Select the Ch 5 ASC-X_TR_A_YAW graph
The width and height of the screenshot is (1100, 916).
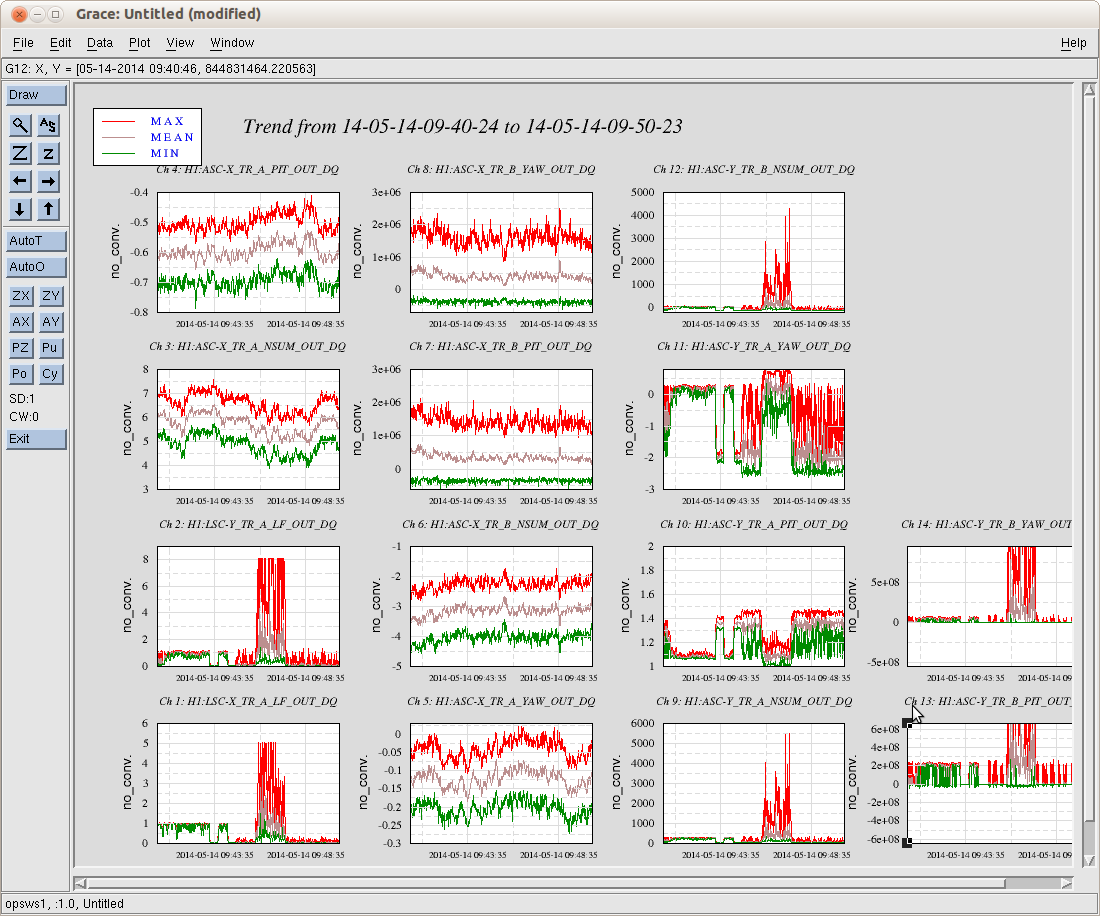(502, 783)
